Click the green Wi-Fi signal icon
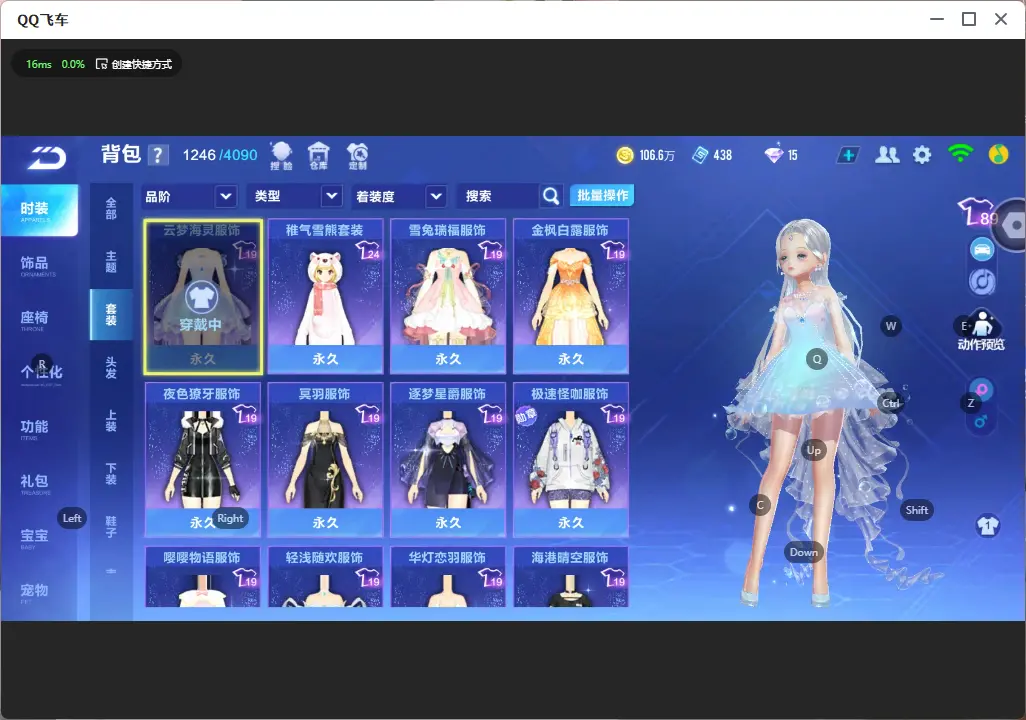The image size is (1026, 720). (960, 154)
